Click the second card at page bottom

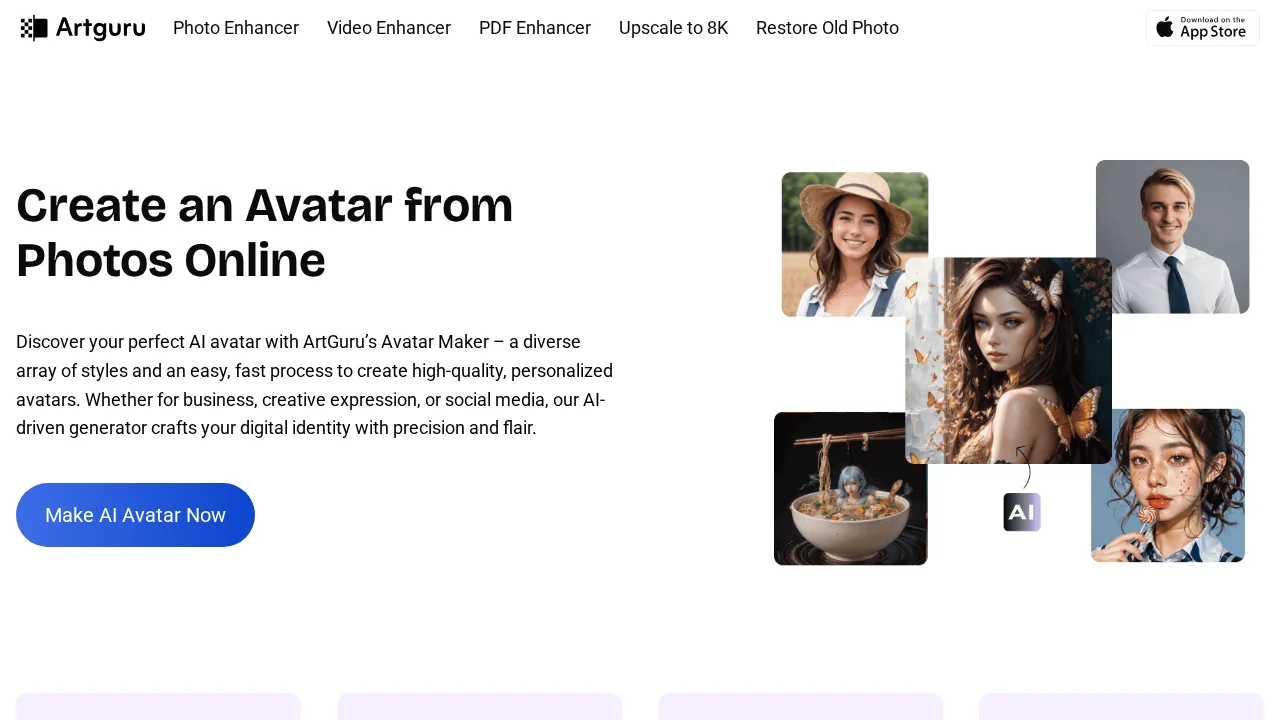point(479,710)
